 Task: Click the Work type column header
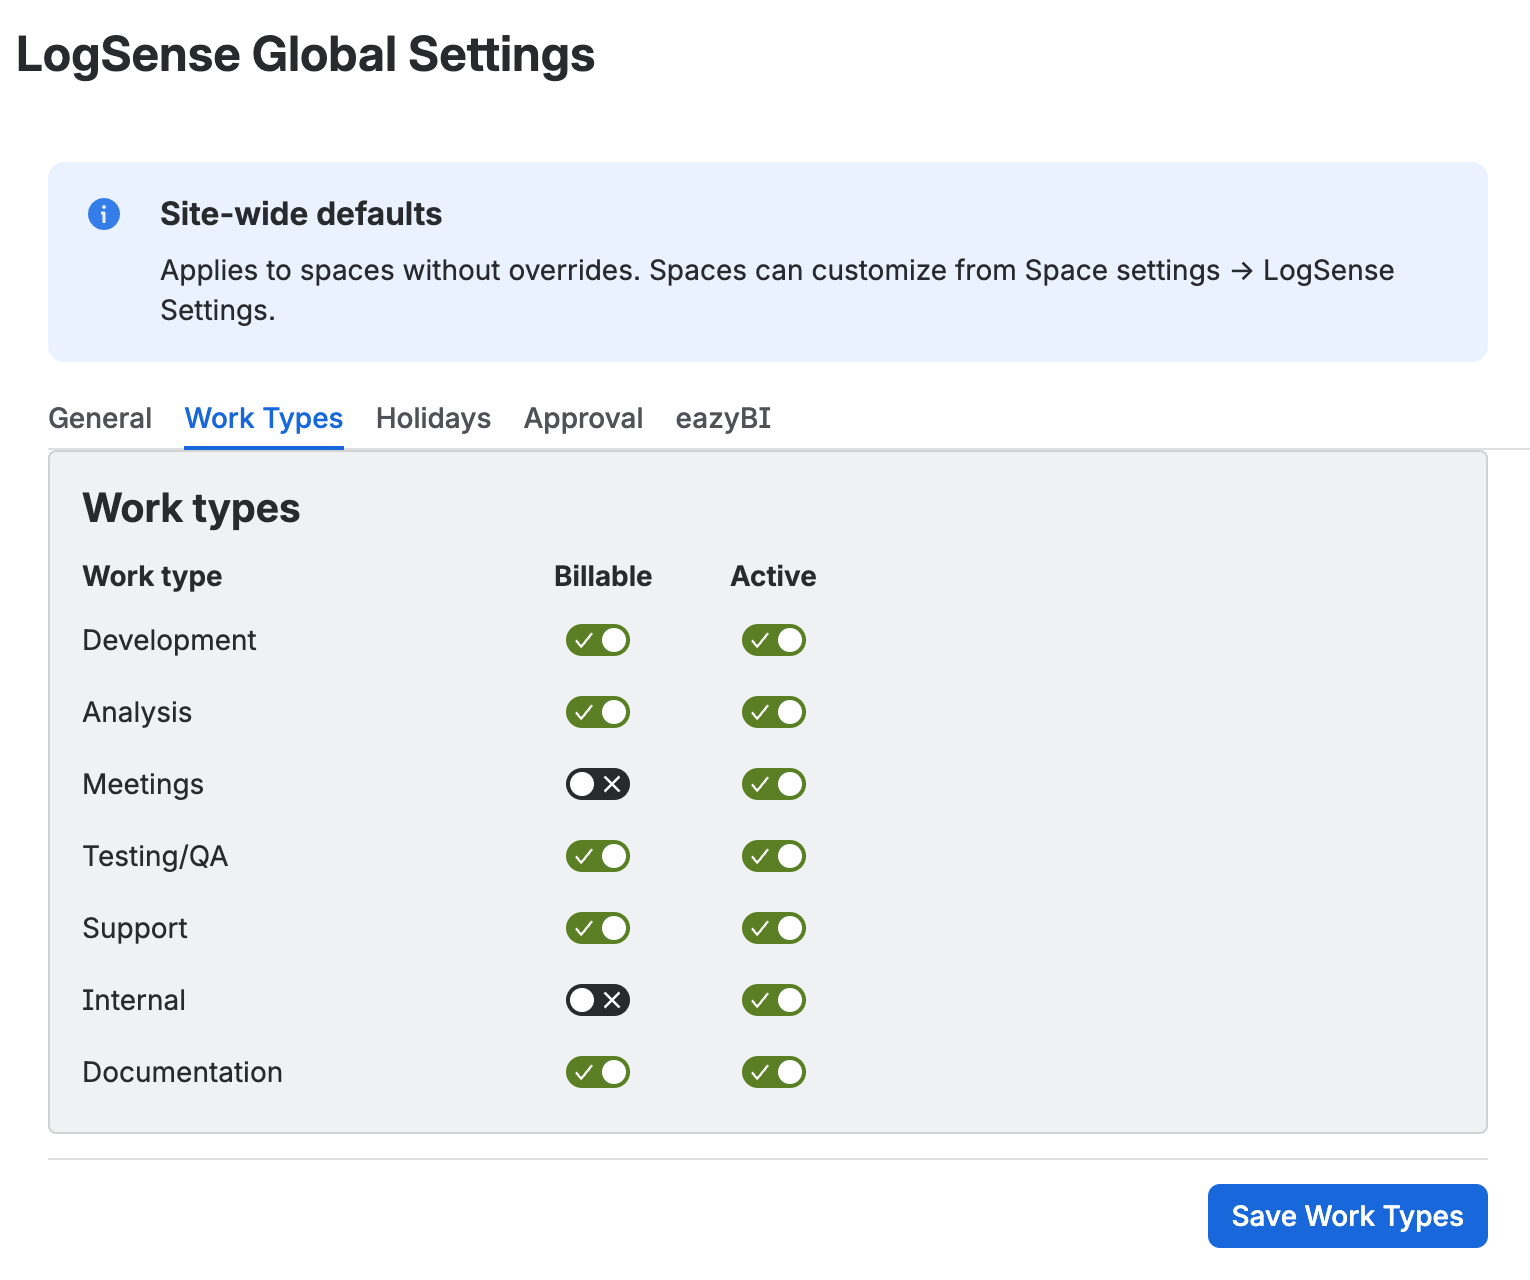[x=152, y=576]
